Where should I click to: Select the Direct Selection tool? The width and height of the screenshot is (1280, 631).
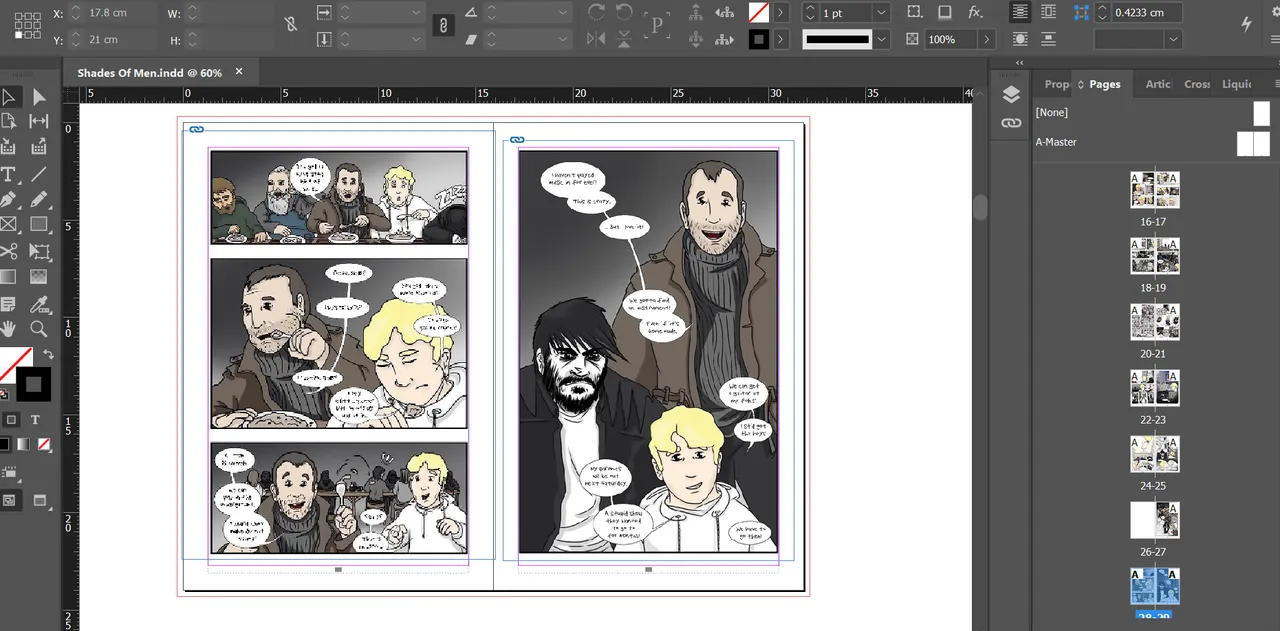tap(39, 97)
